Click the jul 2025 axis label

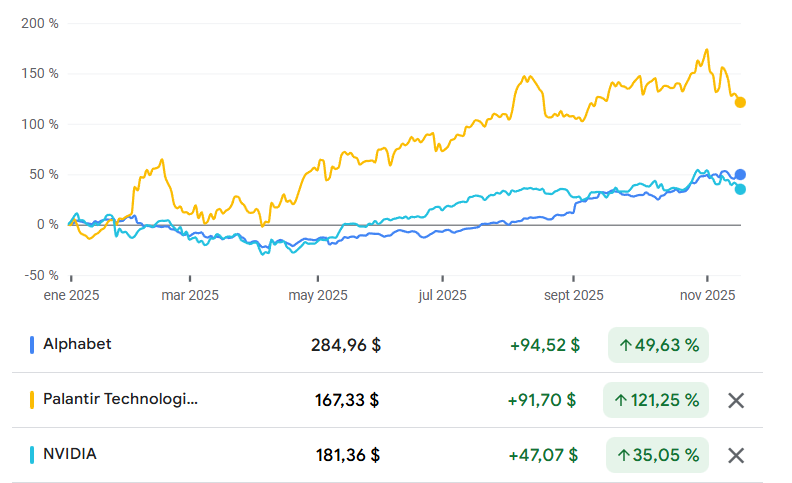[443, 295]
